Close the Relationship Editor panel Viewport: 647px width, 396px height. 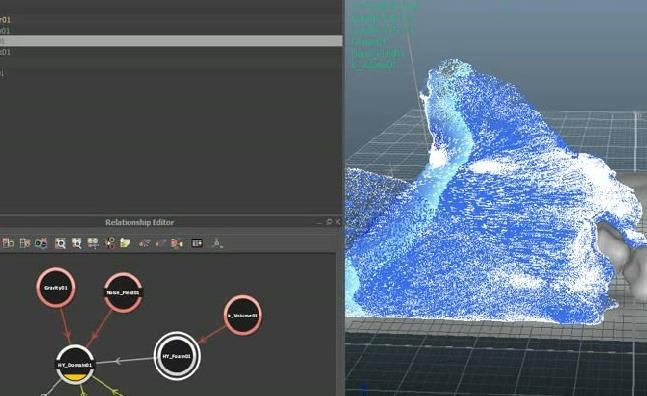(x=338, y=222)
